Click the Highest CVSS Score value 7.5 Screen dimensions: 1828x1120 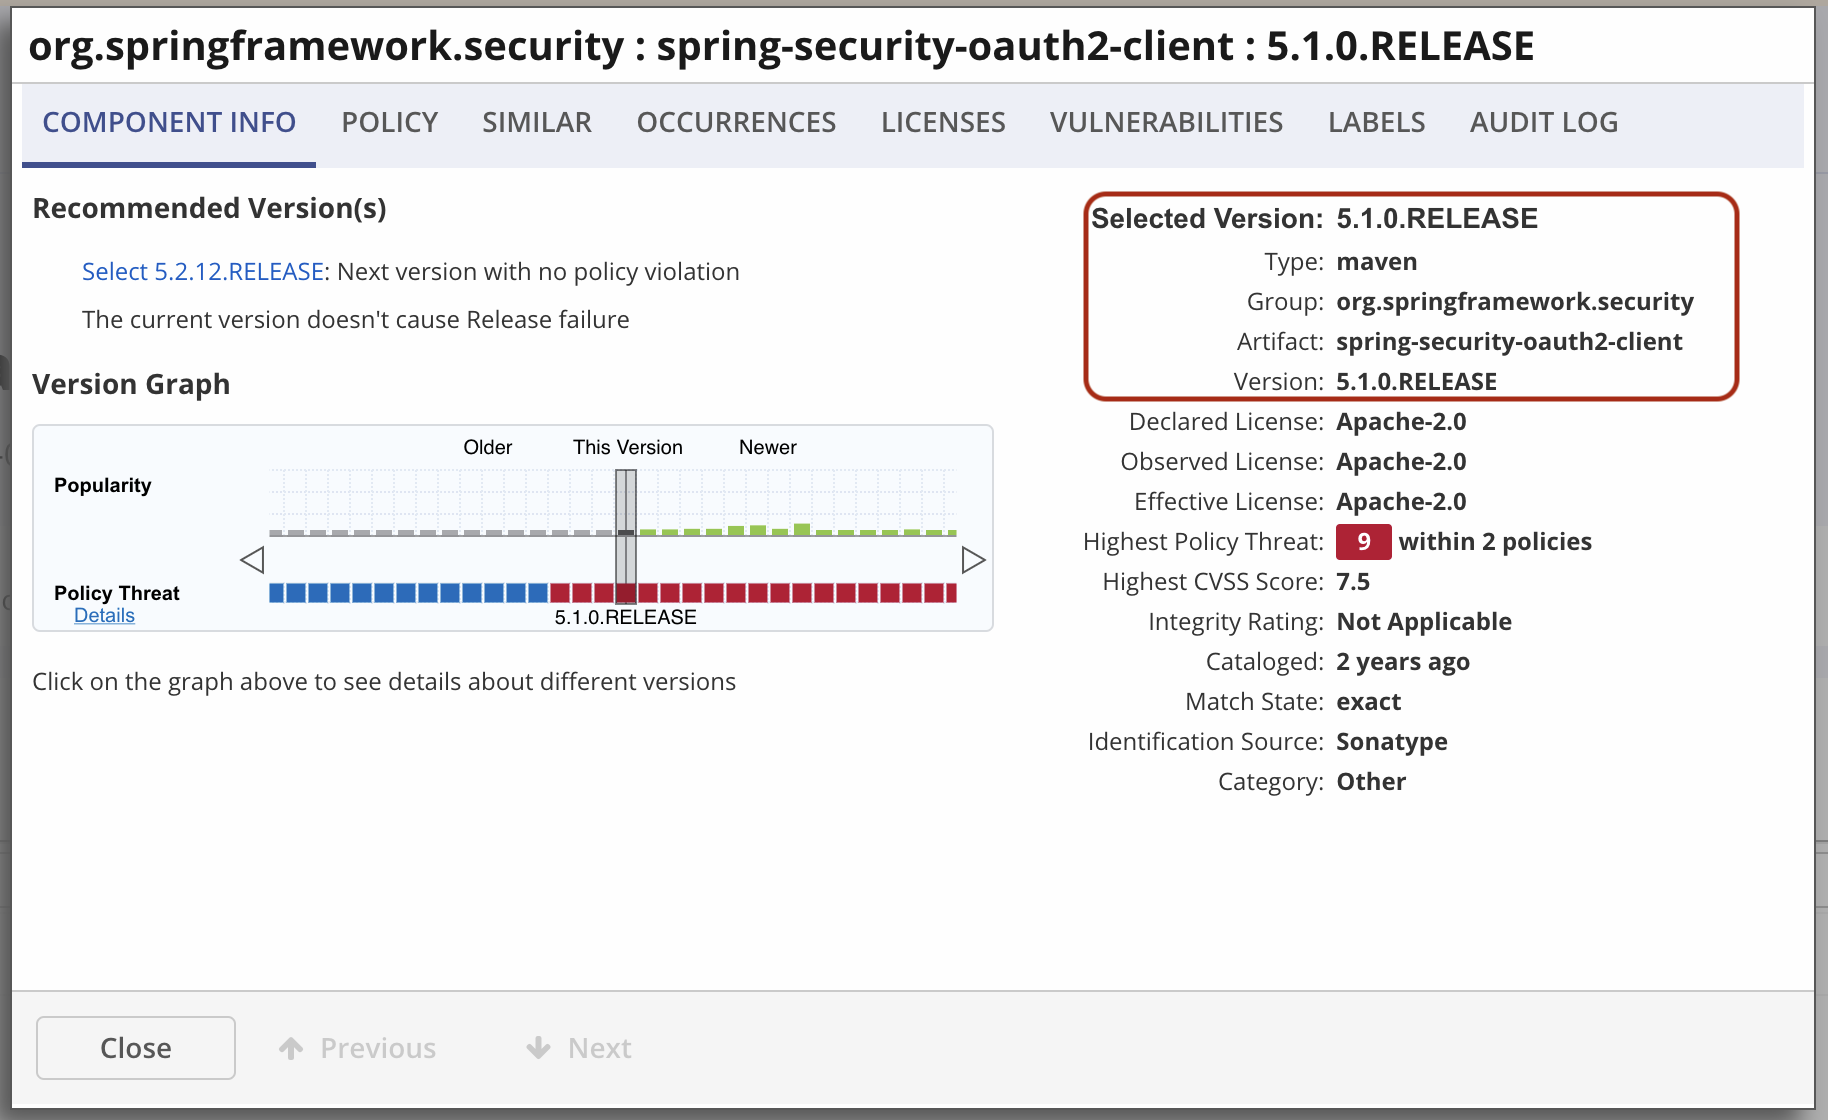click(1353, 582)
